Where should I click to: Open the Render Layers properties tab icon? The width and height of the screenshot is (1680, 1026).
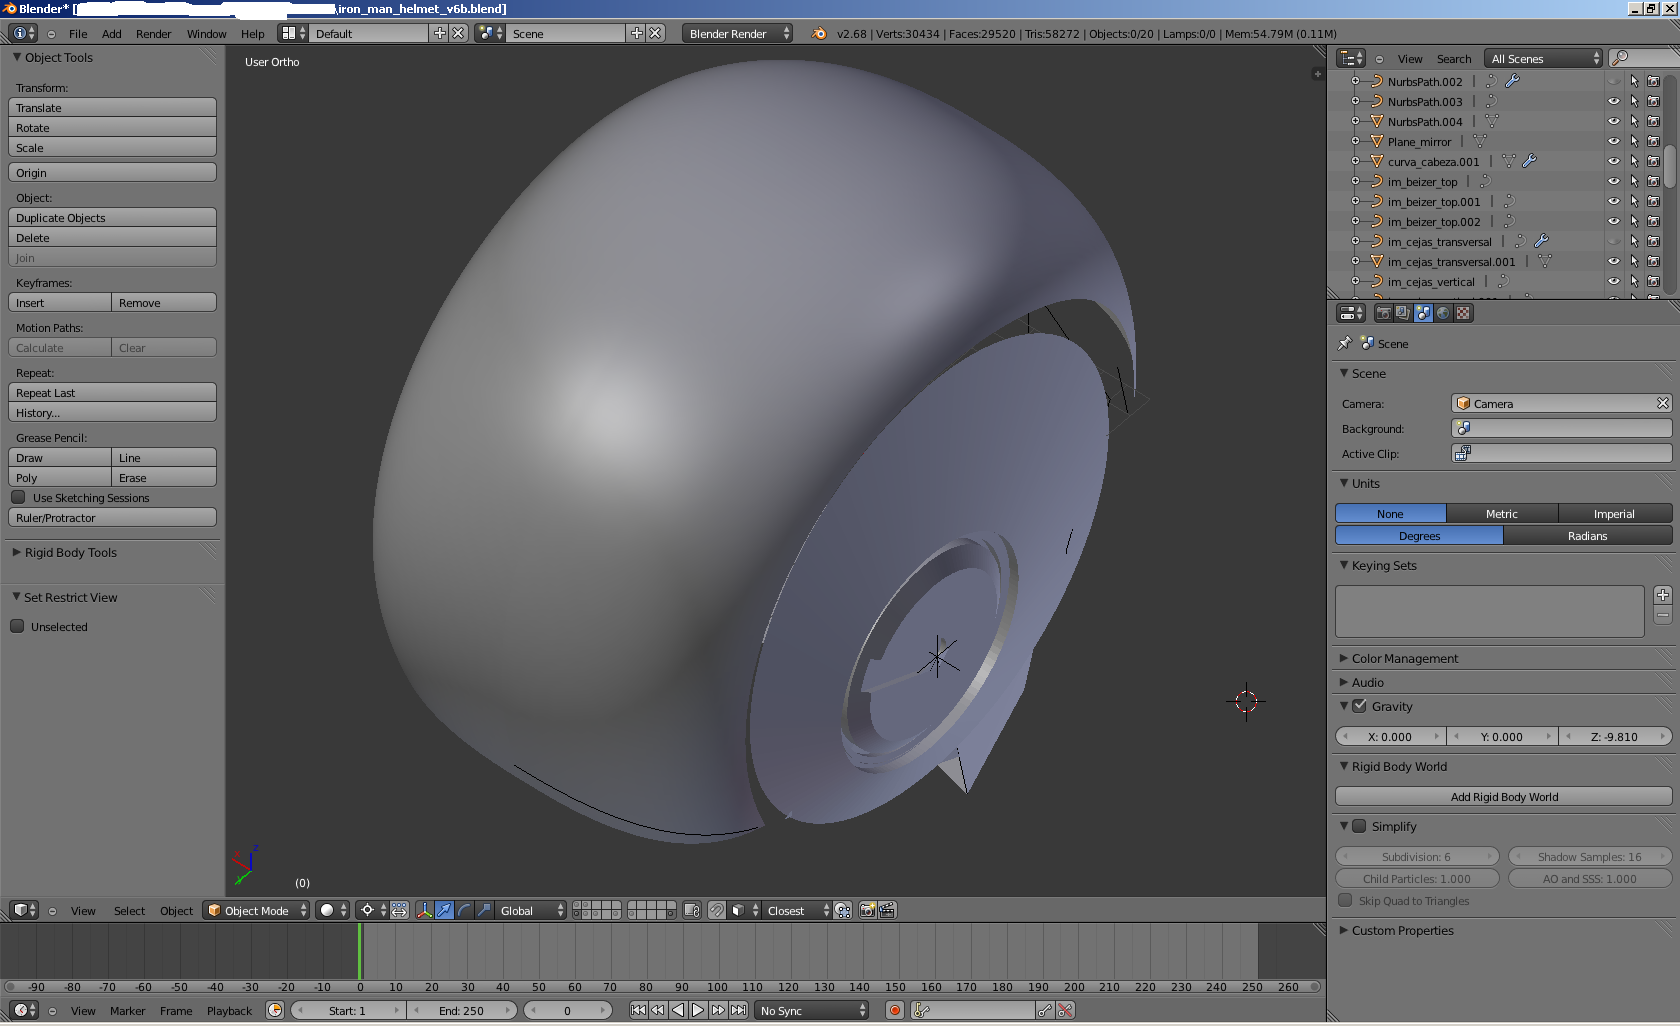(x=1403, y=313)
